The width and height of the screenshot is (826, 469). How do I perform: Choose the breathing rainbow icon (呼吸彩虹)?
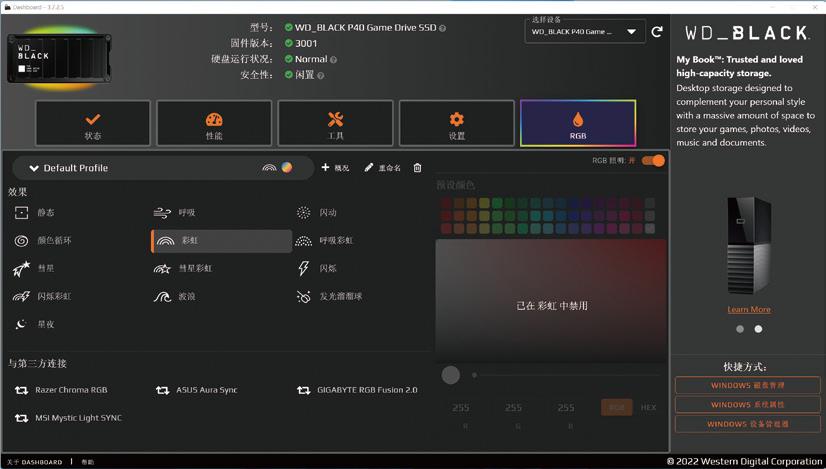click(x=303, y=241)
